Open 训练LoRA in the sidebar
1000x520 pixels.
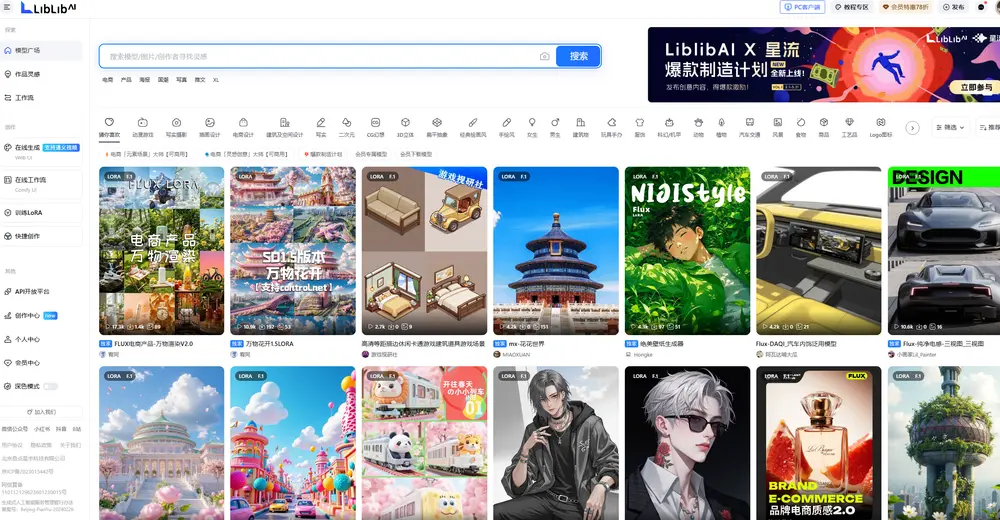pos(28,213)
